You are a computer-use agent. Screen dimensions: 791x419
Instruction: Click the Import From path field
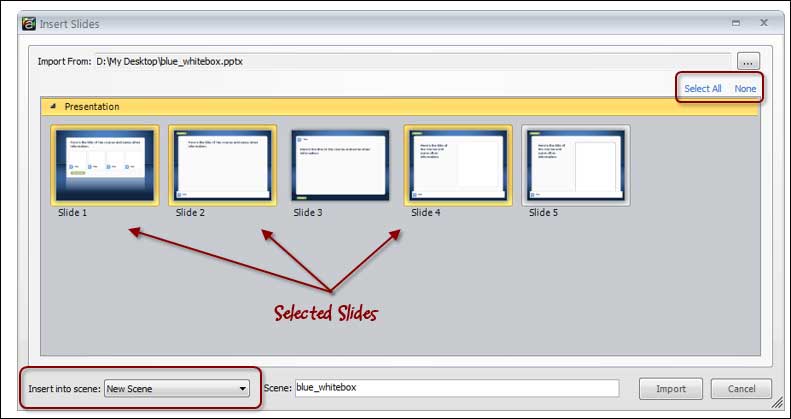[412, 62]
